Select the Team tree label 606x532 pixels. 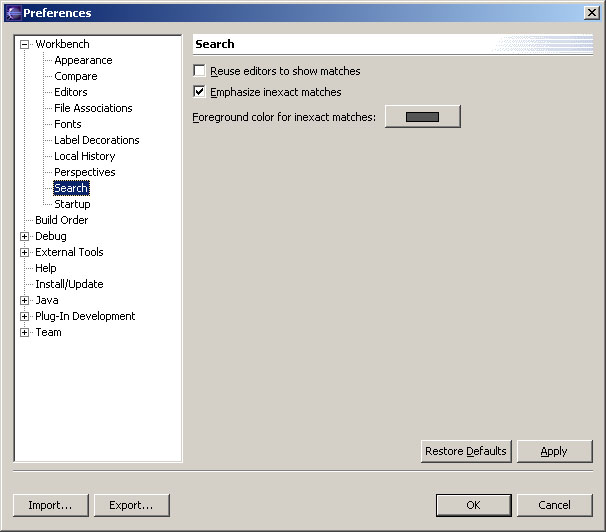pyautogui.click(x=48, y=332)
